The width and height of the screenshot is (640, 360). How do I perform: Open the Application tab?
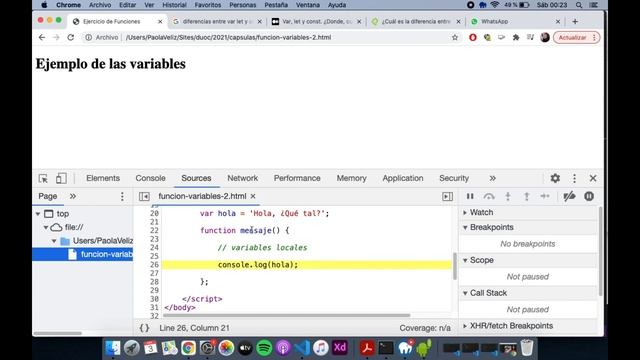coord(403,178)
